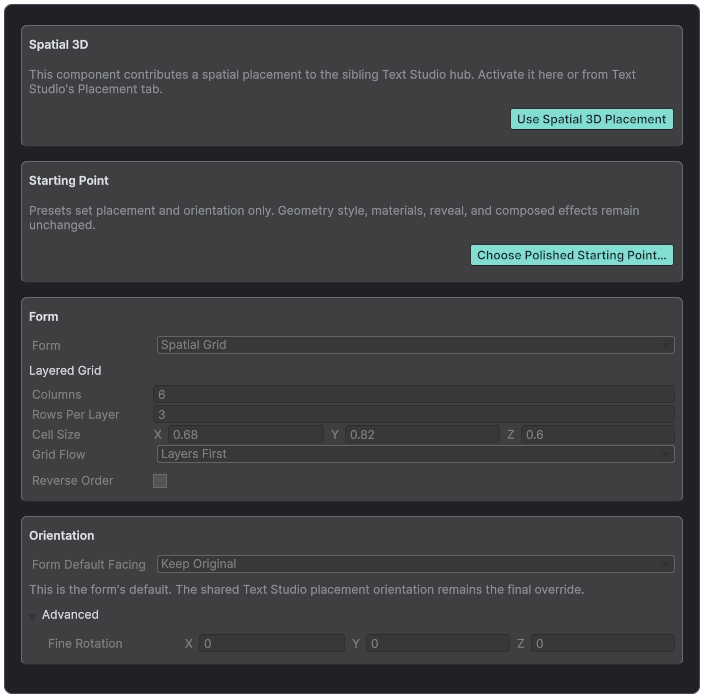
Task: Edit Fine Rotation X field
Action: point(272,643)
